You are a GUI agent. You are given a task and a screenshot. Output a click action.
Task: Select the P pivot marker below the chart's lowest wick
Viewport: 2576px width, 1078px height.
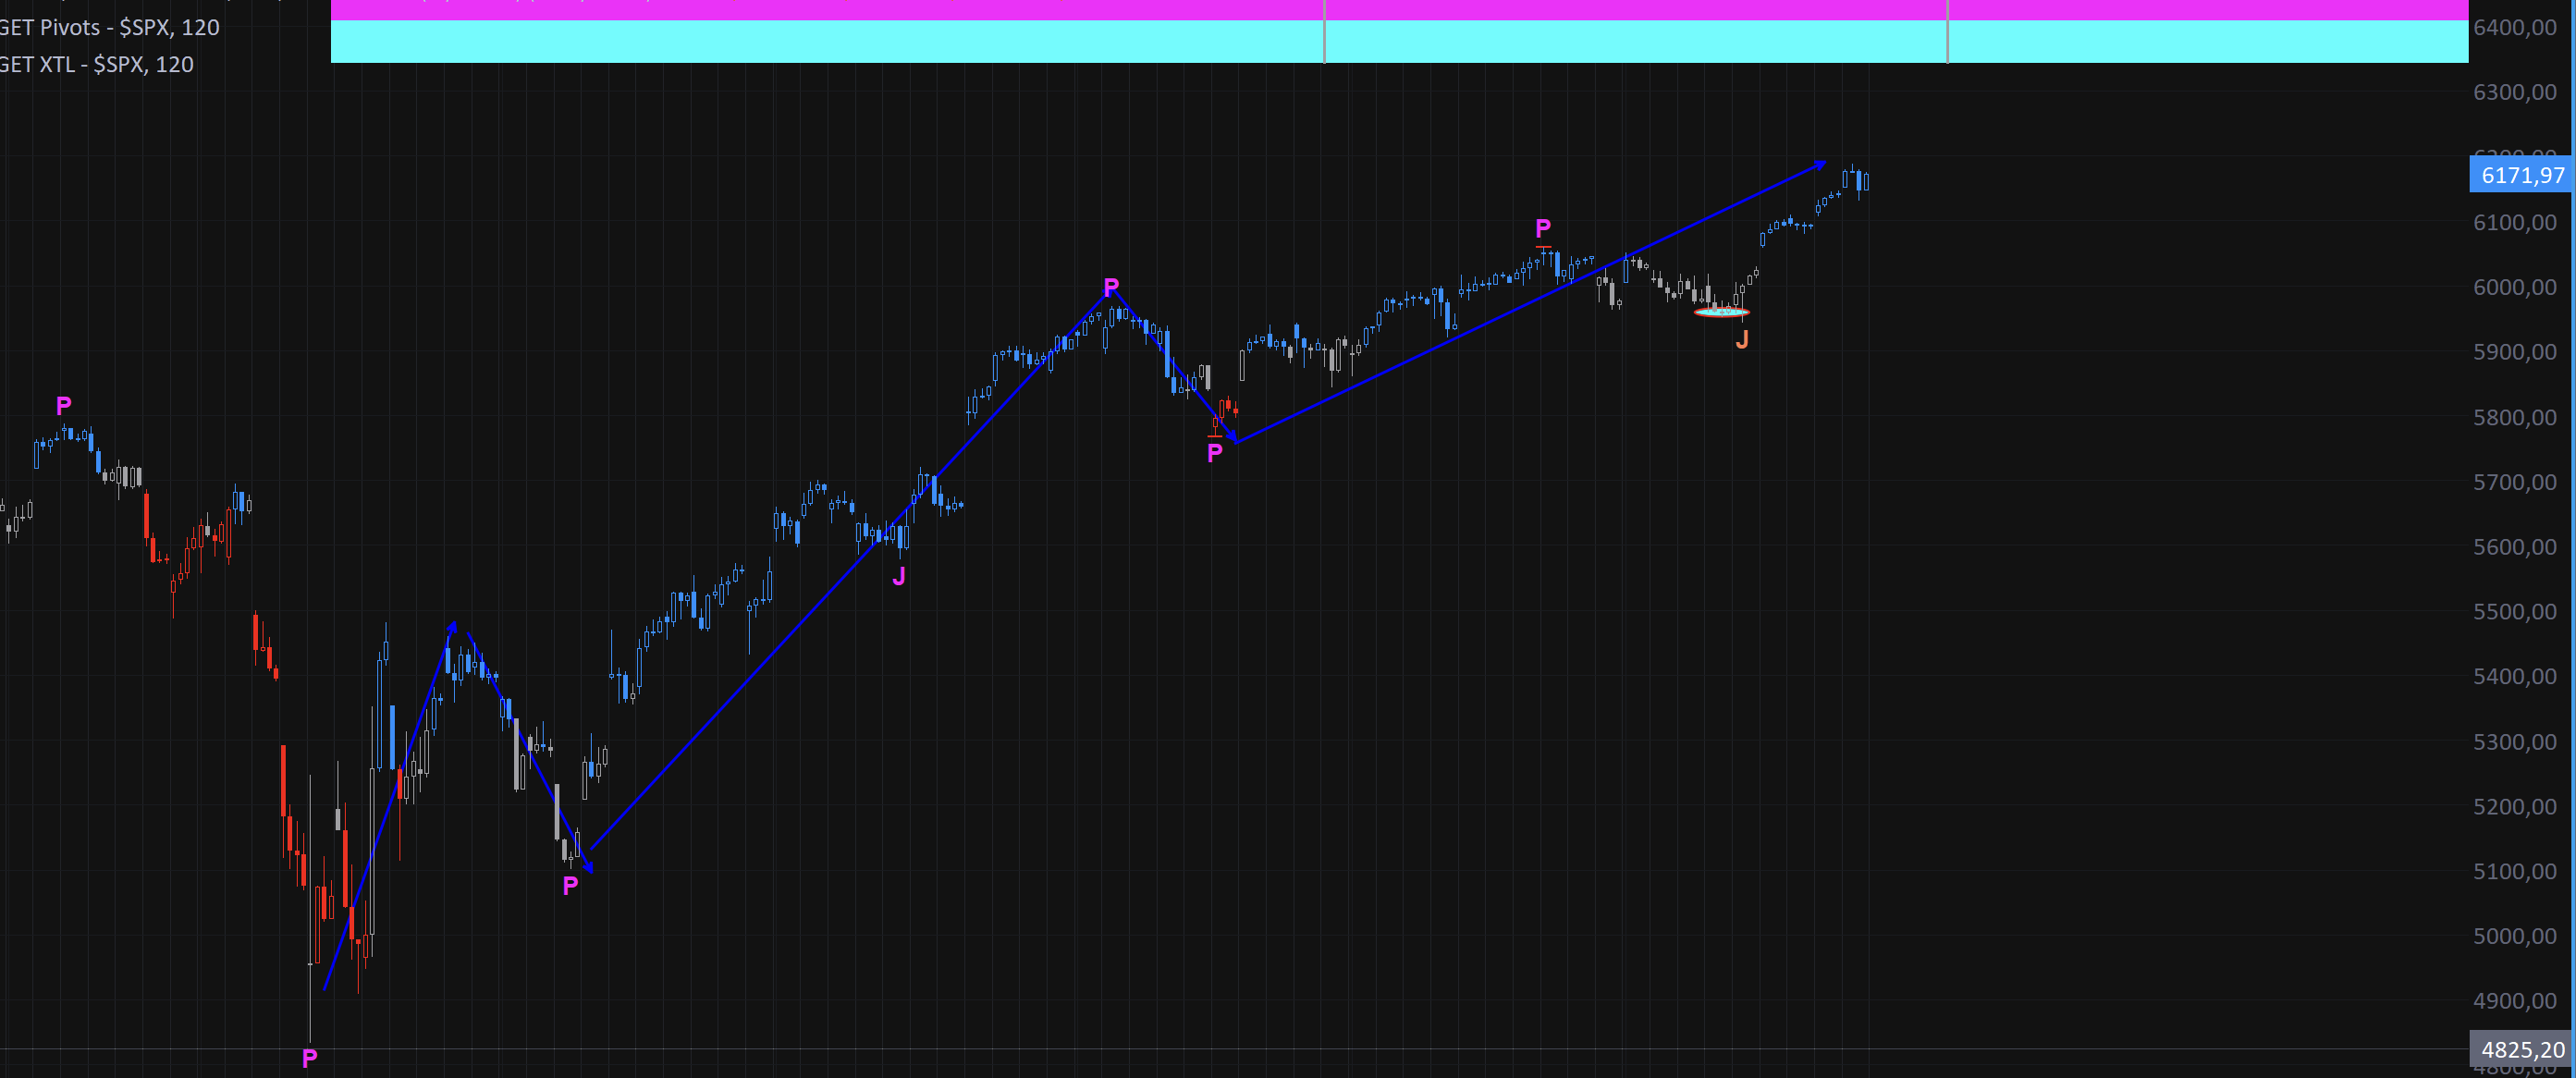pos(310,1058)
